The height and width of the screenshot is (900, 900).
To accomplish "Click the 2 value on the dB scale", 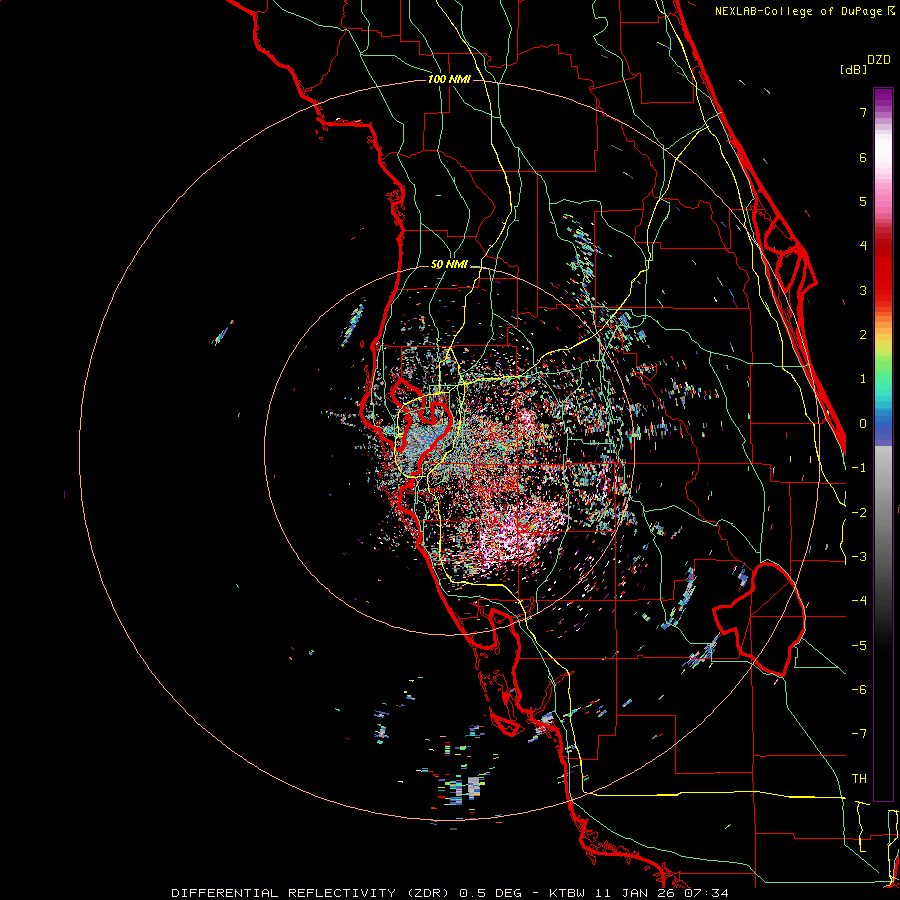I will click(x=863, y=335).
